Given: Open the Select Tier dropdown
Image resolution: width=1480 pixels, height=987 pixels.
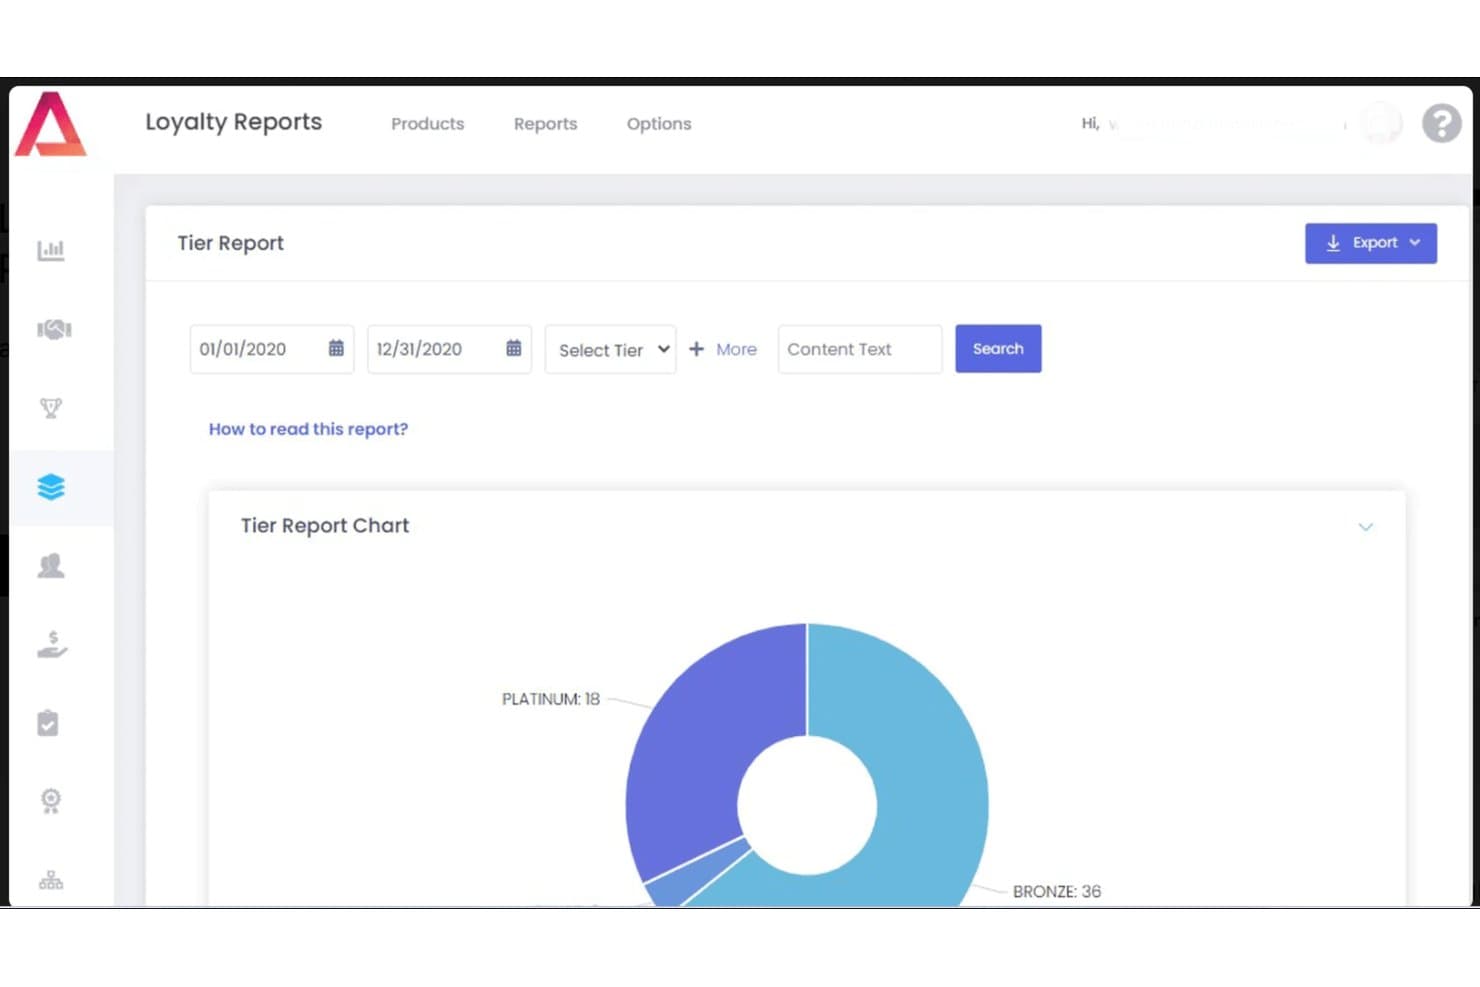Looking at the screenshot, I should point(610,349).
